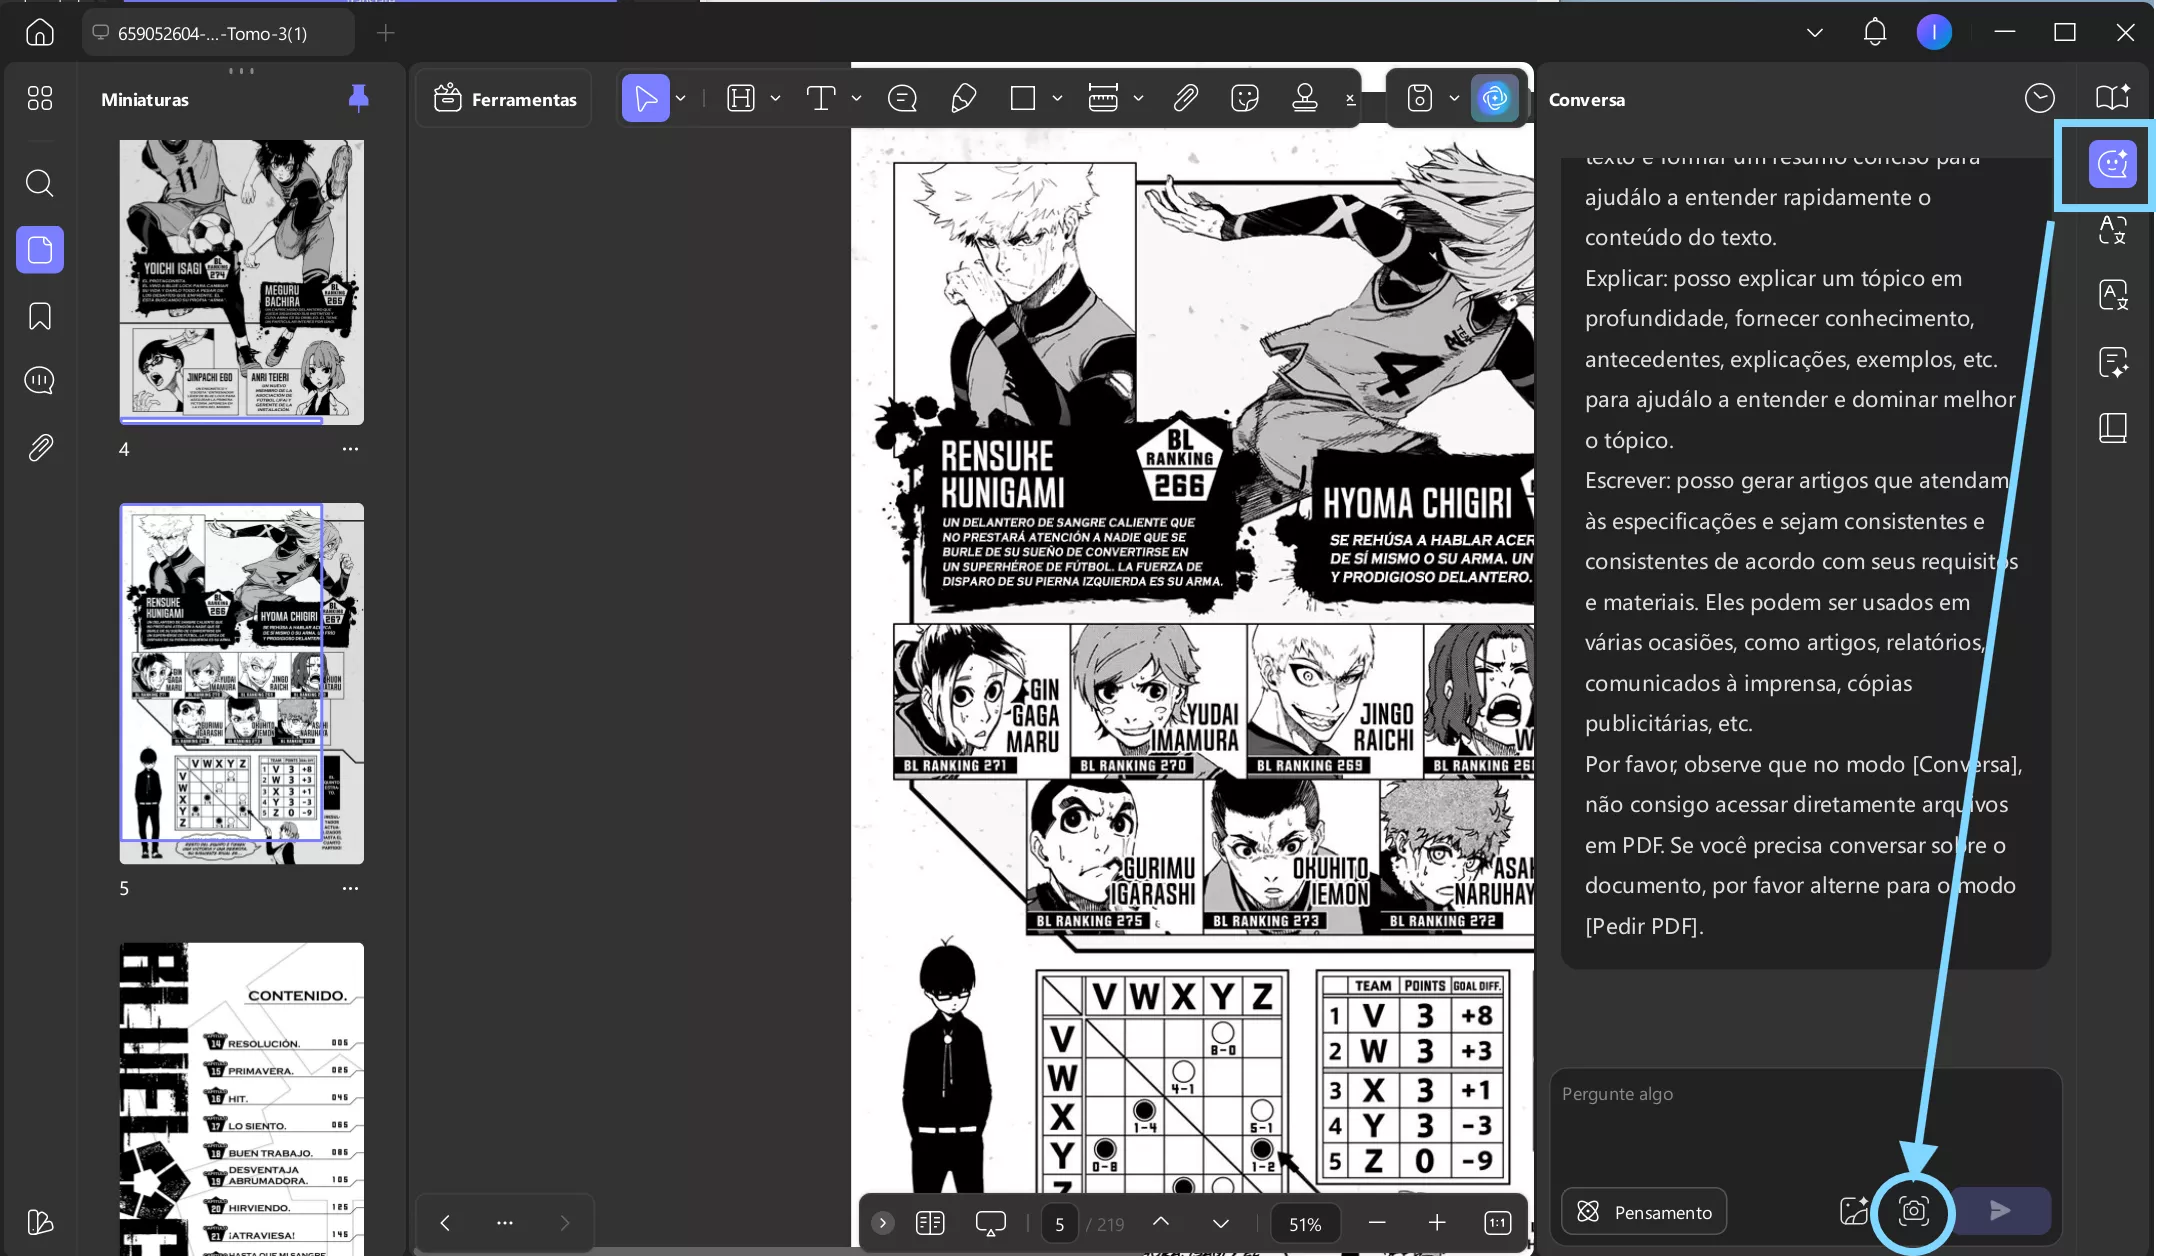Open the navigation more options dots
The width and height of the screenshot is (2157, 1257).
click(505, 1223)
